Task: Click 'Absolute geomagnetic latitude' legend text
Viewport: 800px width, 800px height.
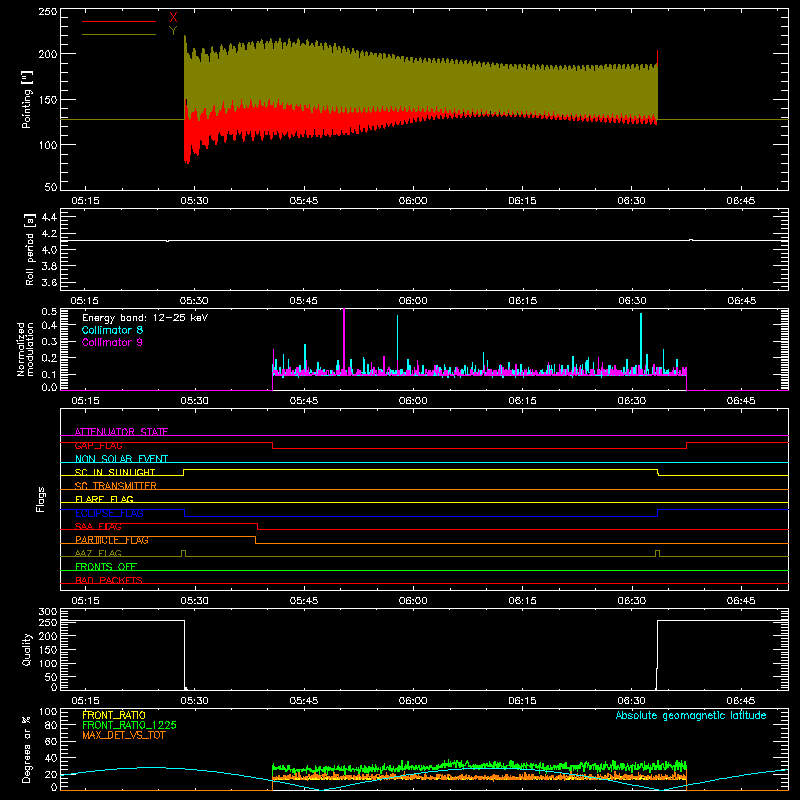Action: (x=691, y=715)
